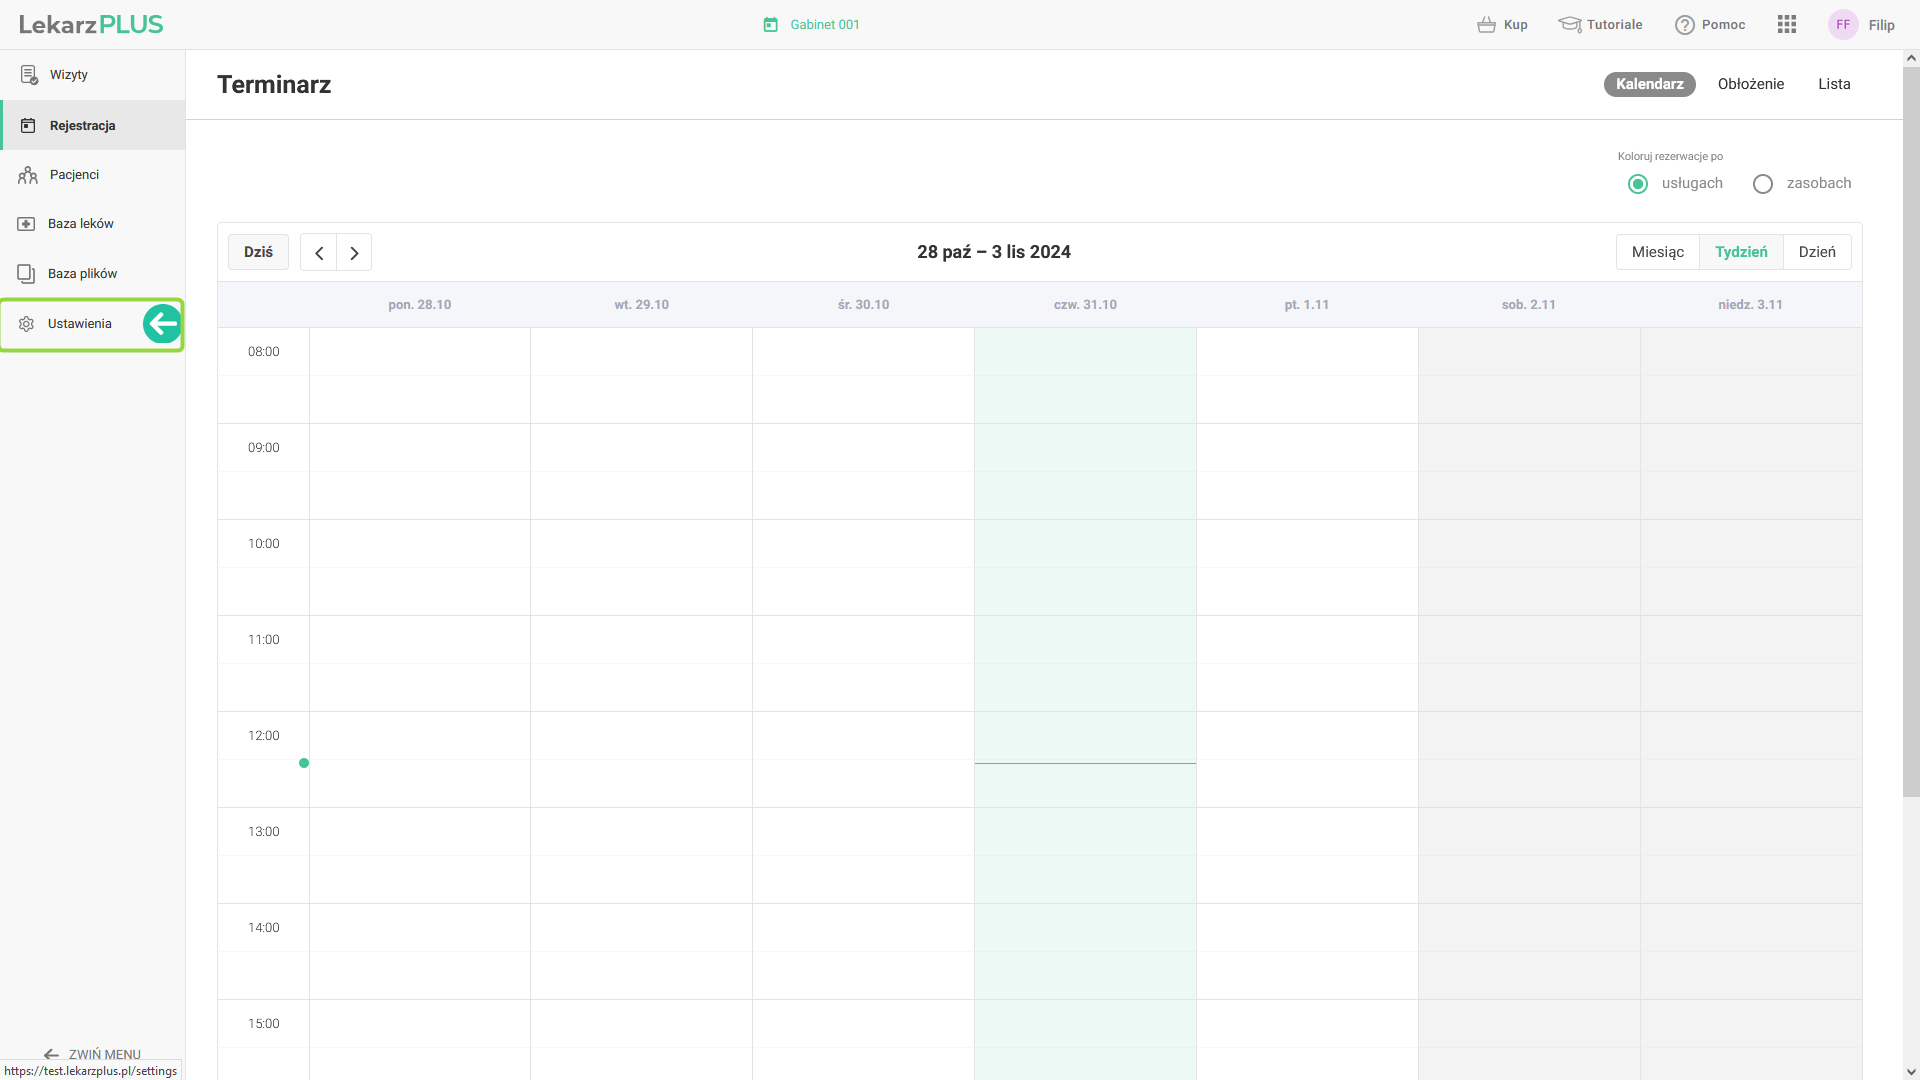This screenshot has width=1920, height=1080.
Task: Open Filip user profile menu
Action: (x=1862, y=25)
